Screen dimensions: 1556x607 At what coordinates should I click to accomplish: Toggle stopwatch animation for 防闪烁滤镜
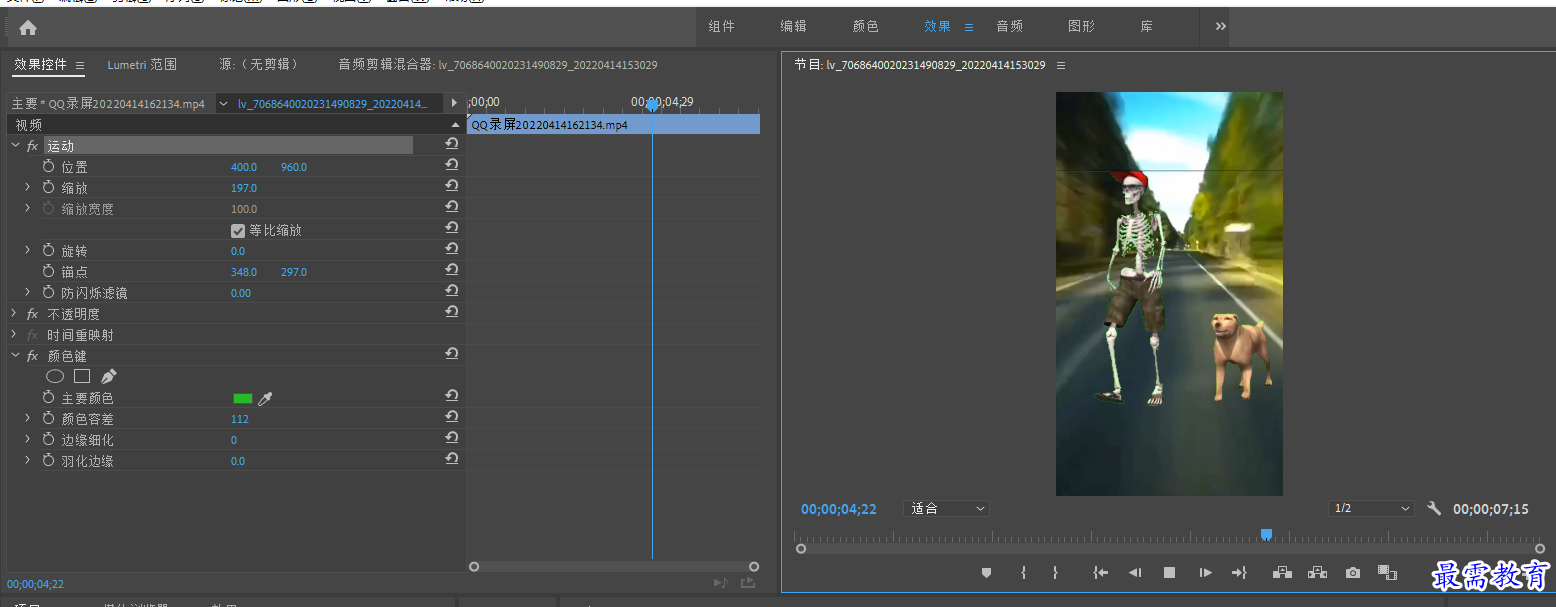(49, 293)
